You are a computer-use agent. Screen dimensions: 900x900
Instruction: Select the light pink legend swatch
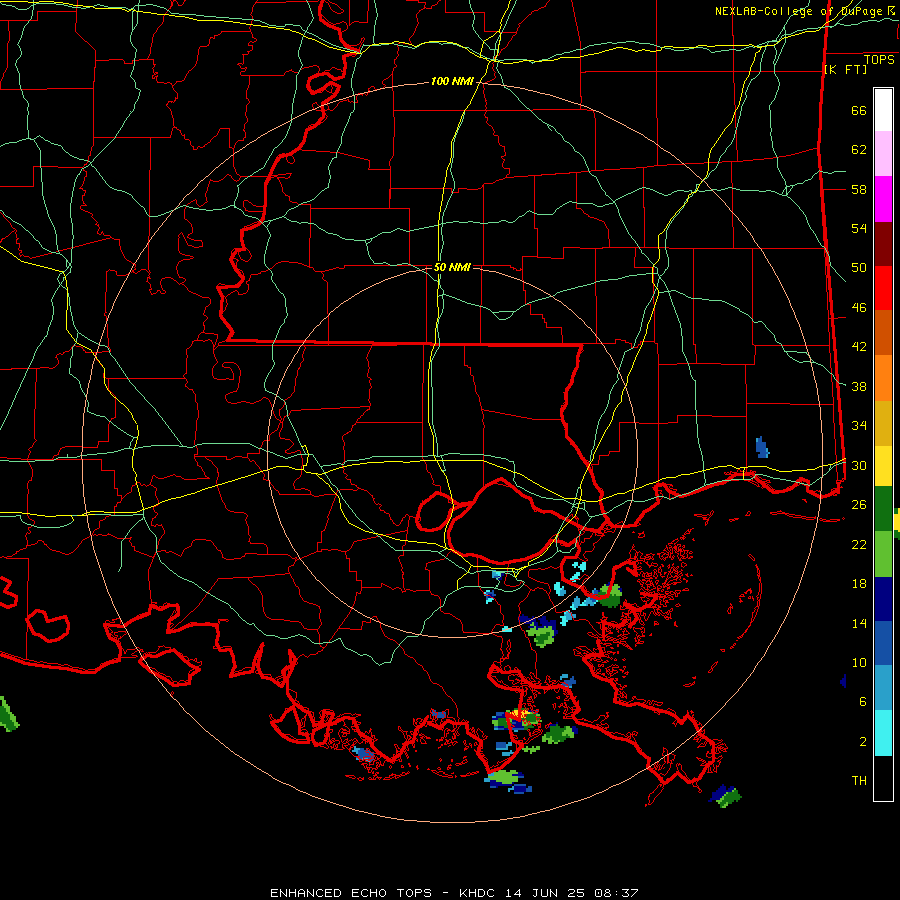883,154
